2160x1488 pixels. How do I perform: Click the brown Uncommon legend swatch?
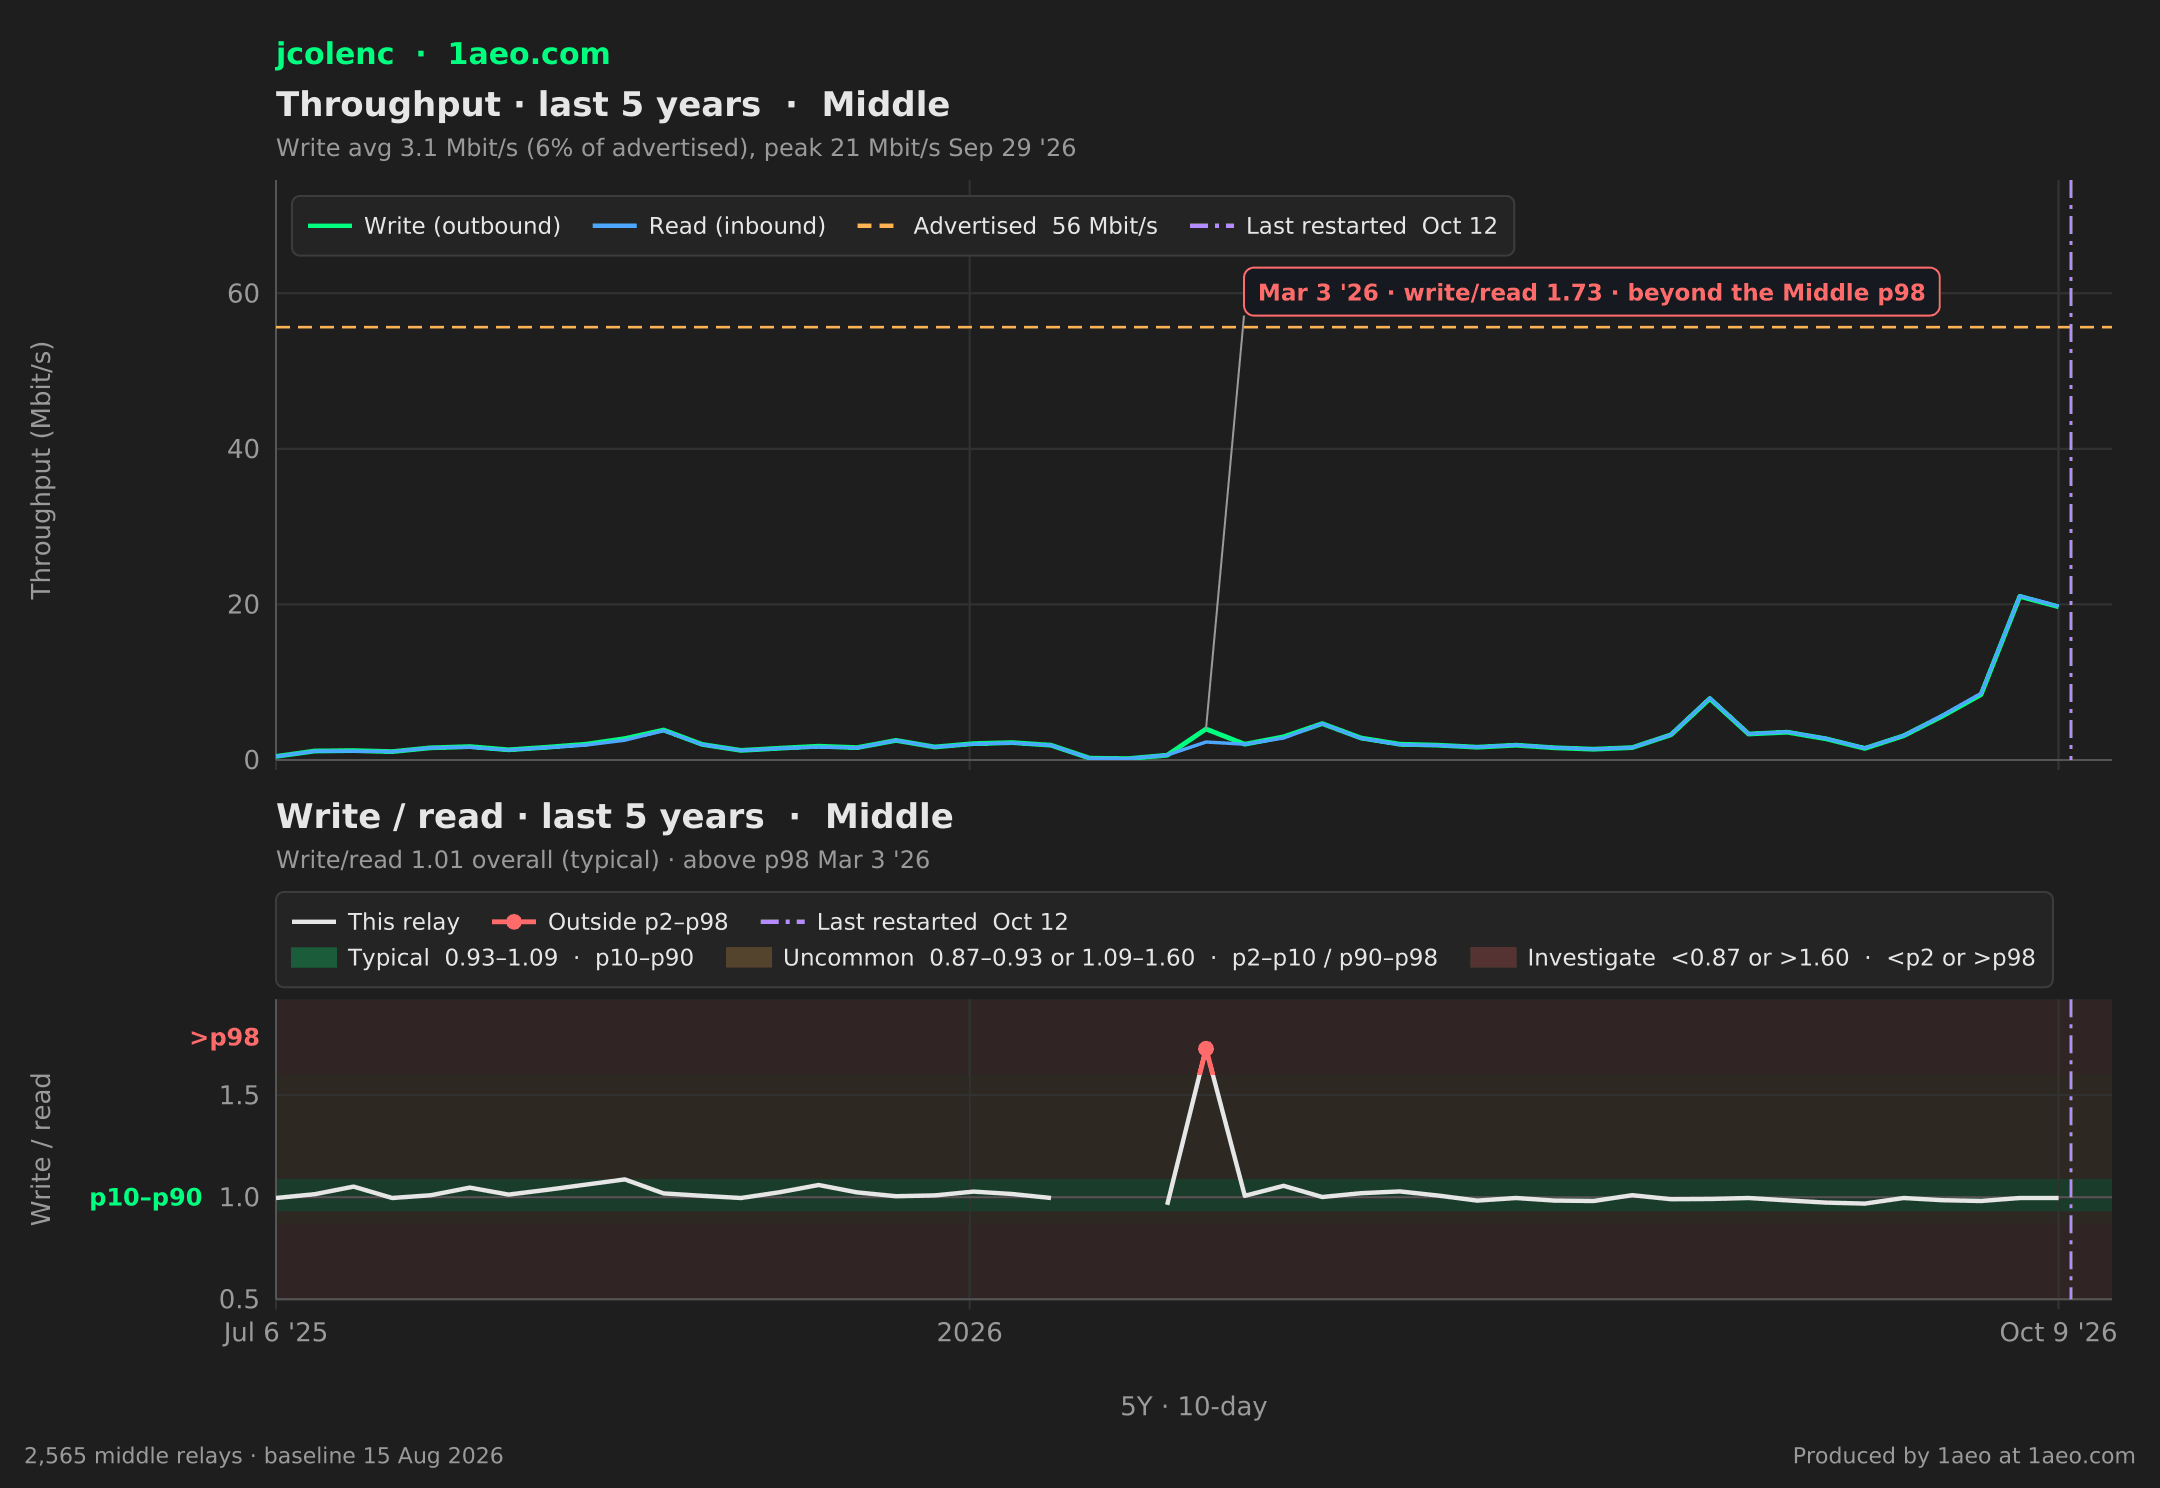(749, 958)
